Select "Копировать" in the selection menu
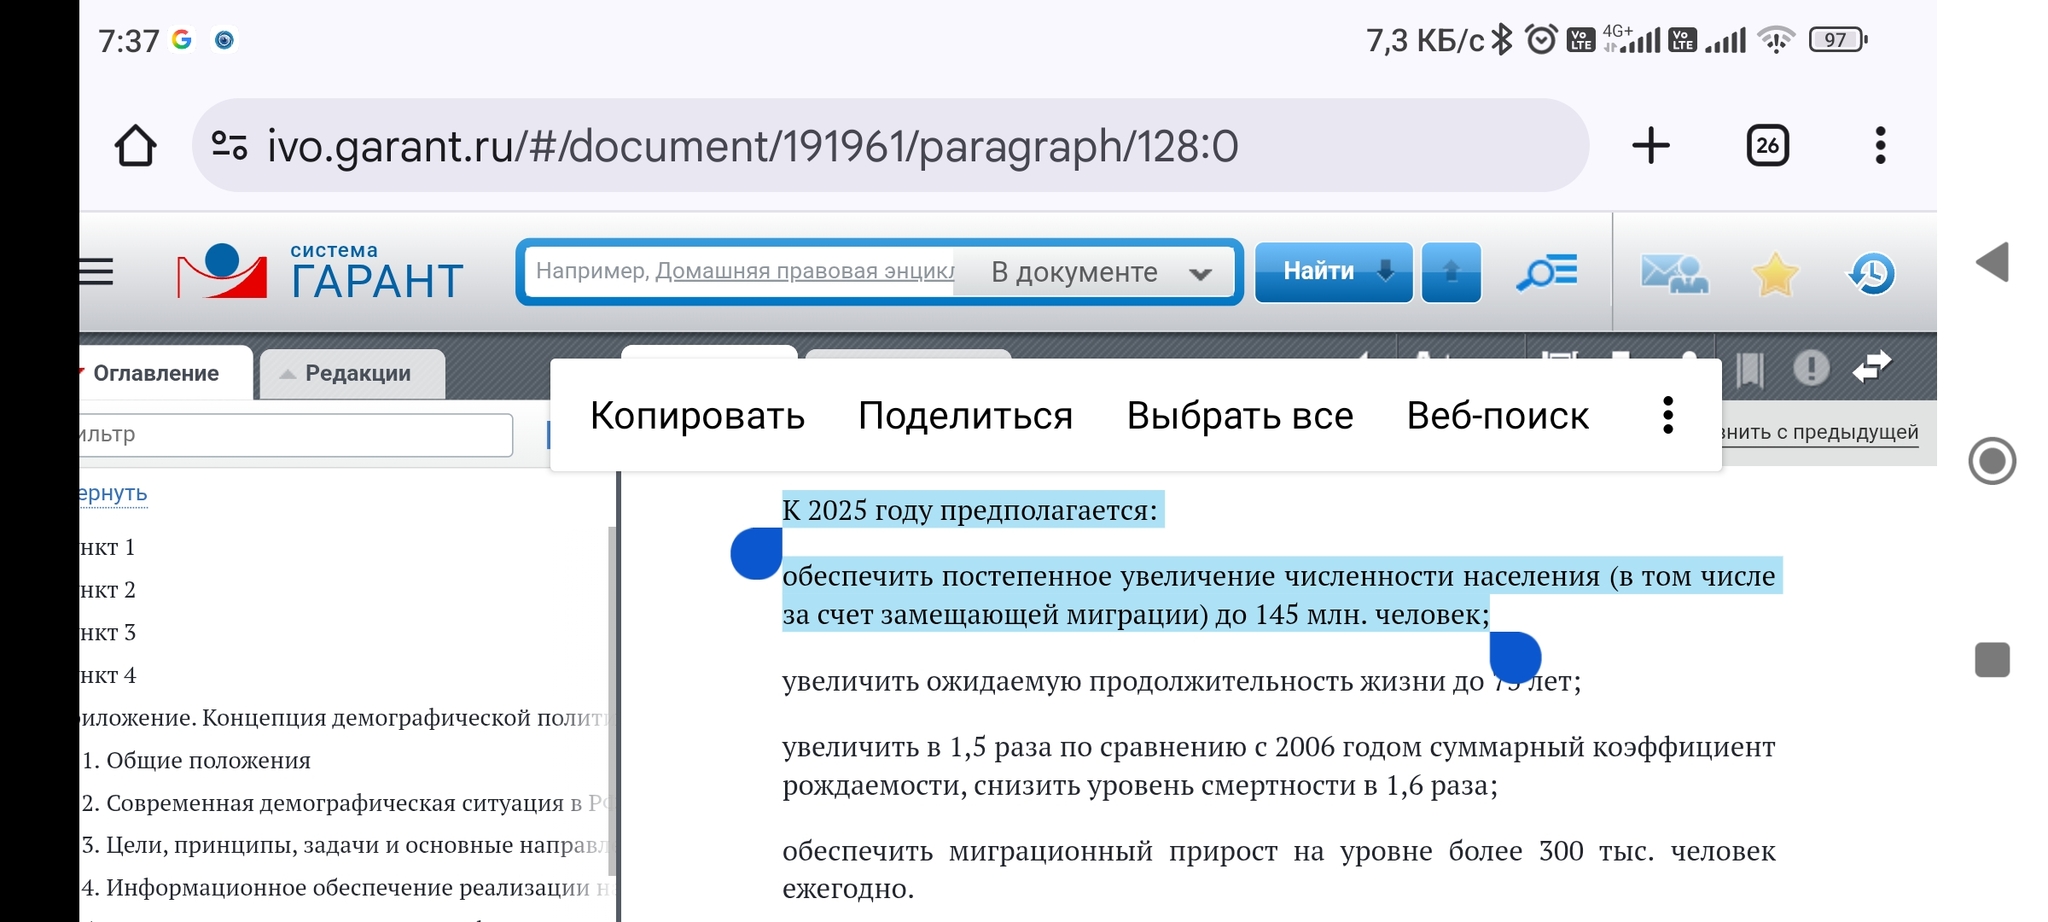2048x922 pixels. click(x=697, y=415)
